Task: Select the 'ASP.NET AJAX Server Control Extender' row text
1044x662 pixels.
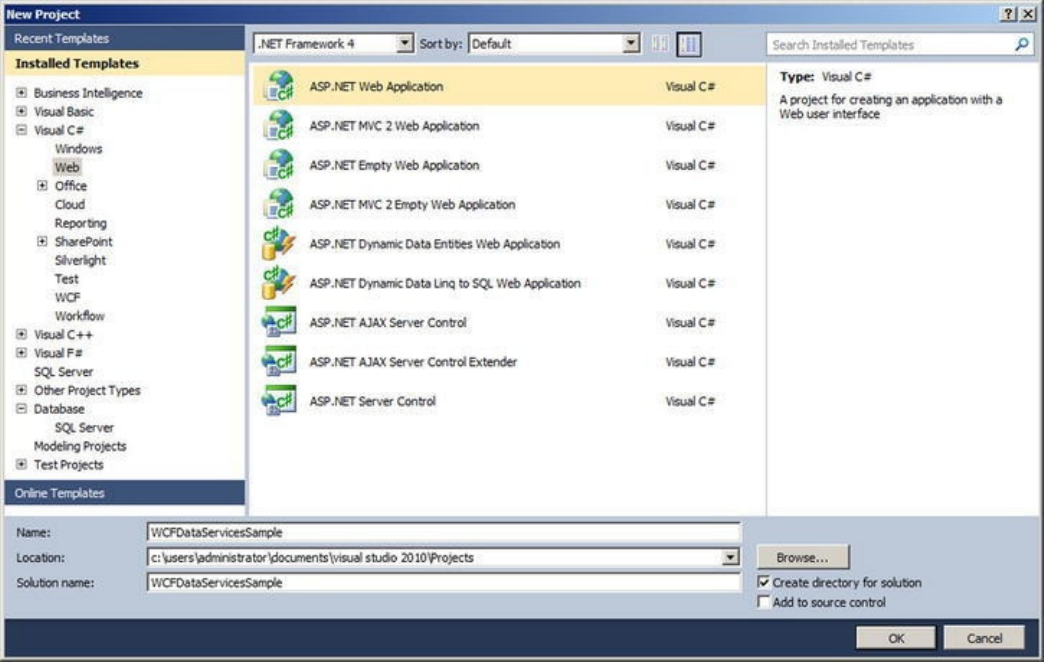Action: pyautogui.click(x=413, y=362)
